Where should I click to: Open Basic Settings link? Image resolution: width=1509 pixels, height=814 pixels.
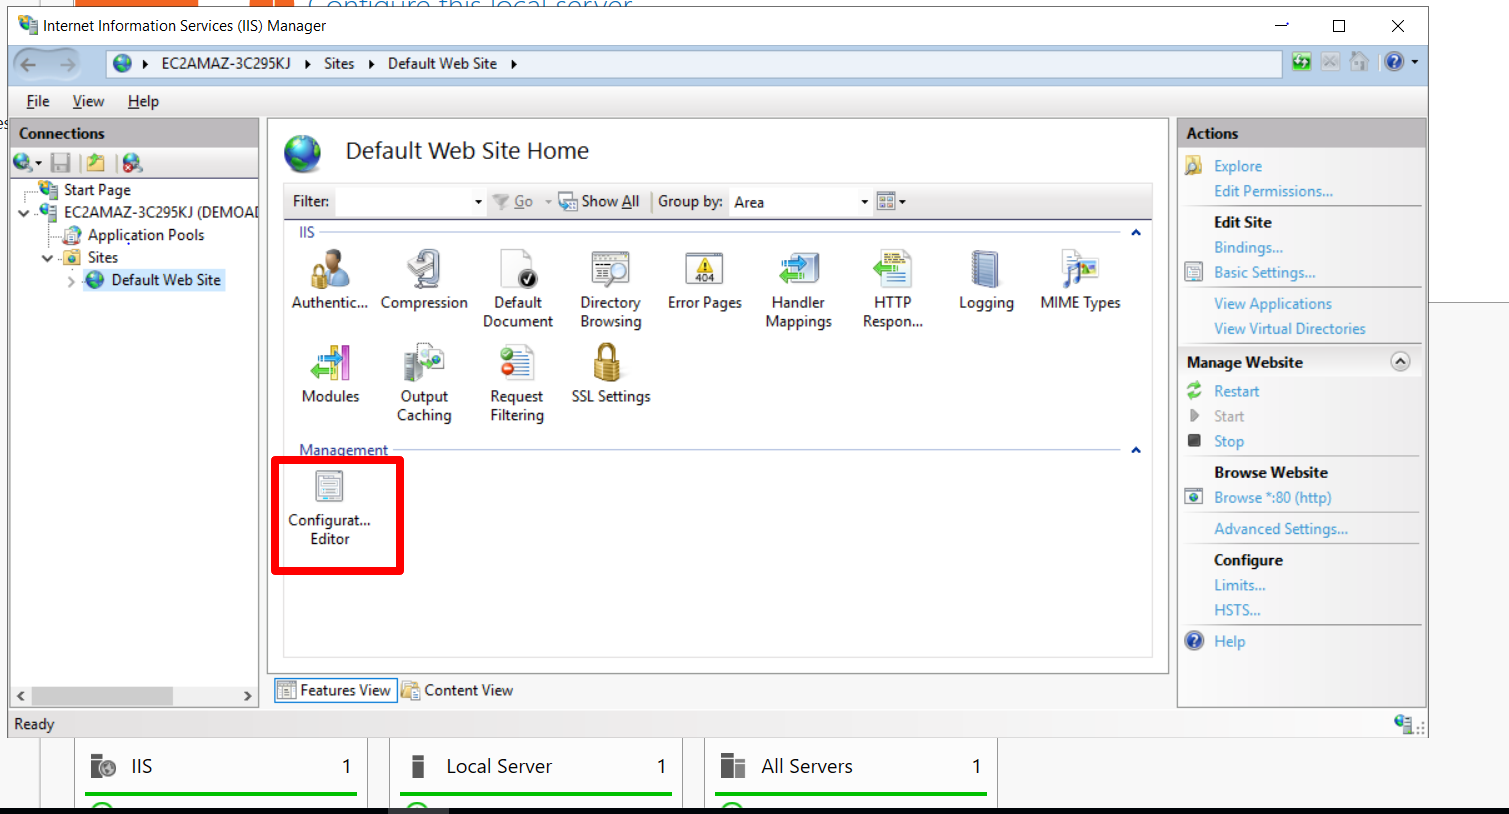[1264, 272]
